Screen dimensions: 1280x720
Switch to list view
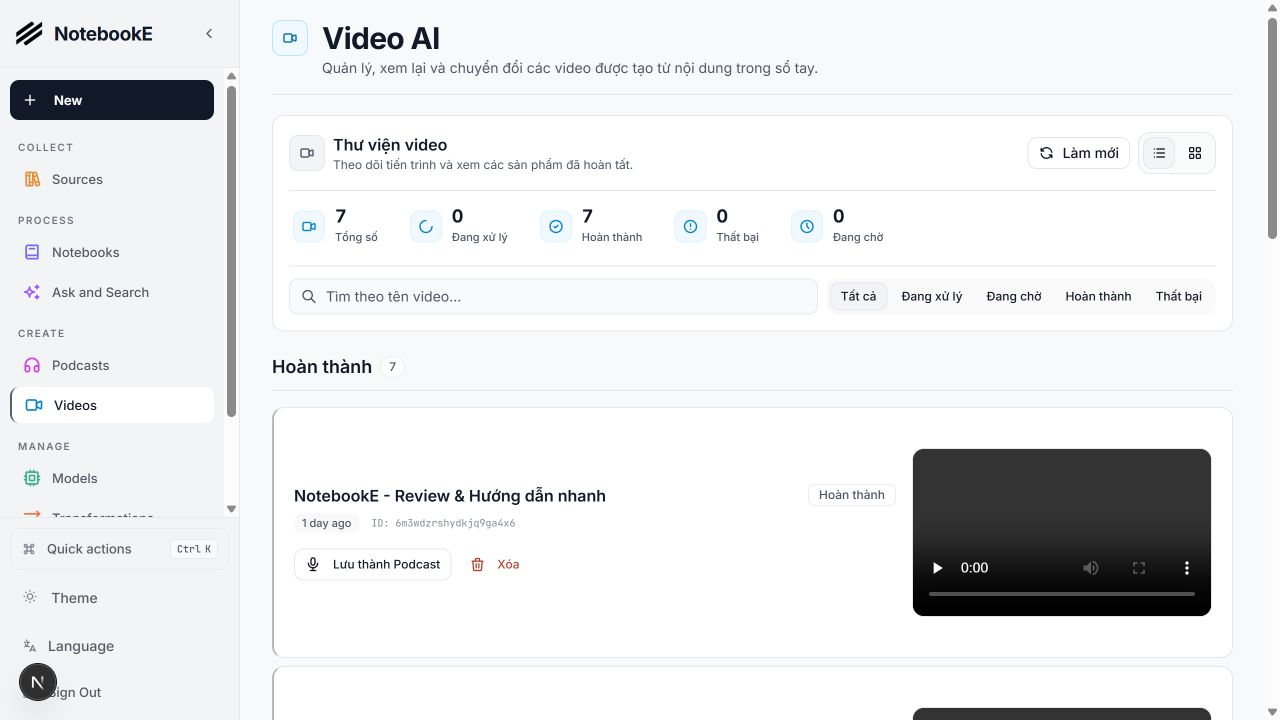1159,153
